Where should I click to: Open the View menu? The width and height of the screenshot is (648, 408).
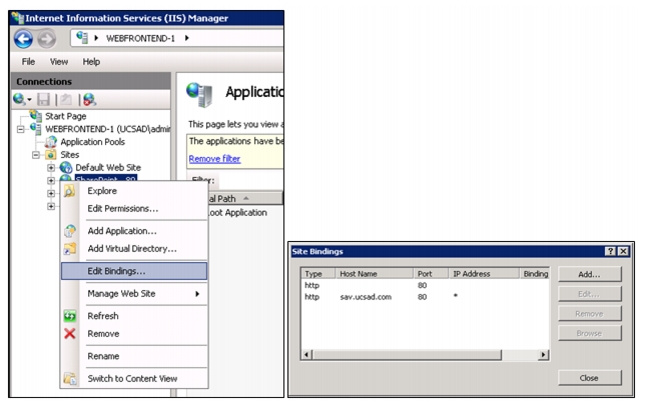click(59, 62)
